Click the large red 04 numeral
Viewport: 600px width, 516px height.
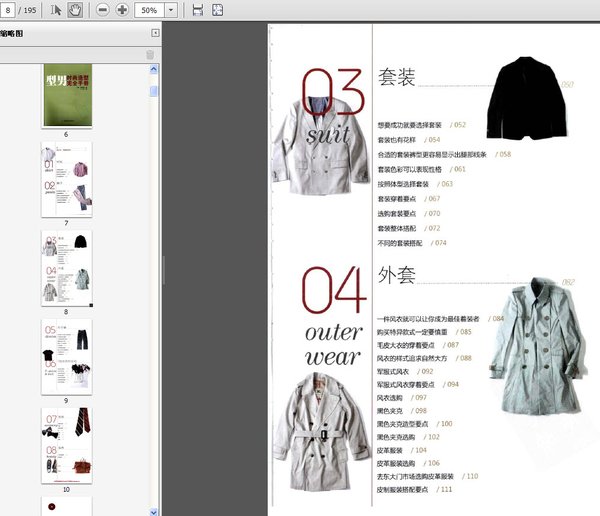pyautogui.click(x=334, y=290)
